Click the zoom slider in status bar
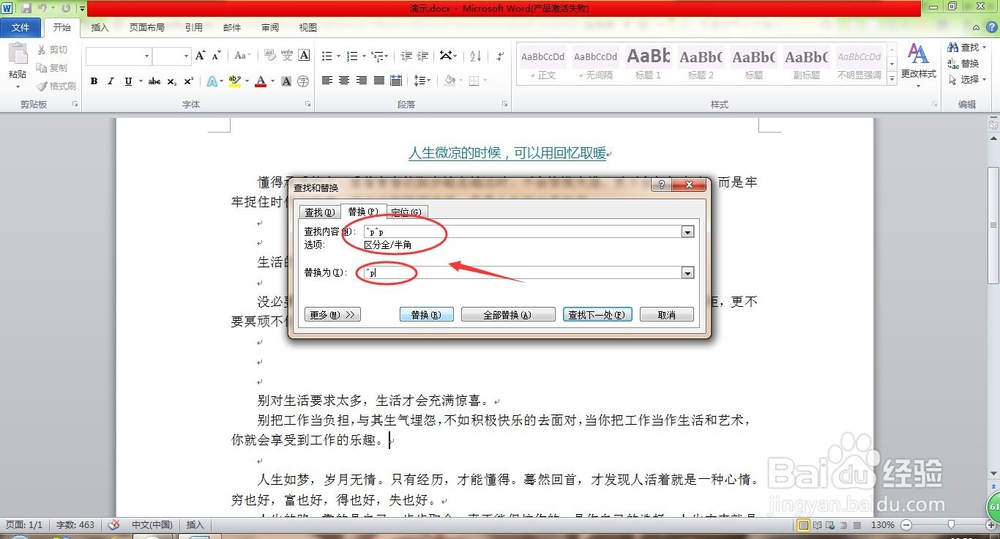 click(x=950, y=525)
